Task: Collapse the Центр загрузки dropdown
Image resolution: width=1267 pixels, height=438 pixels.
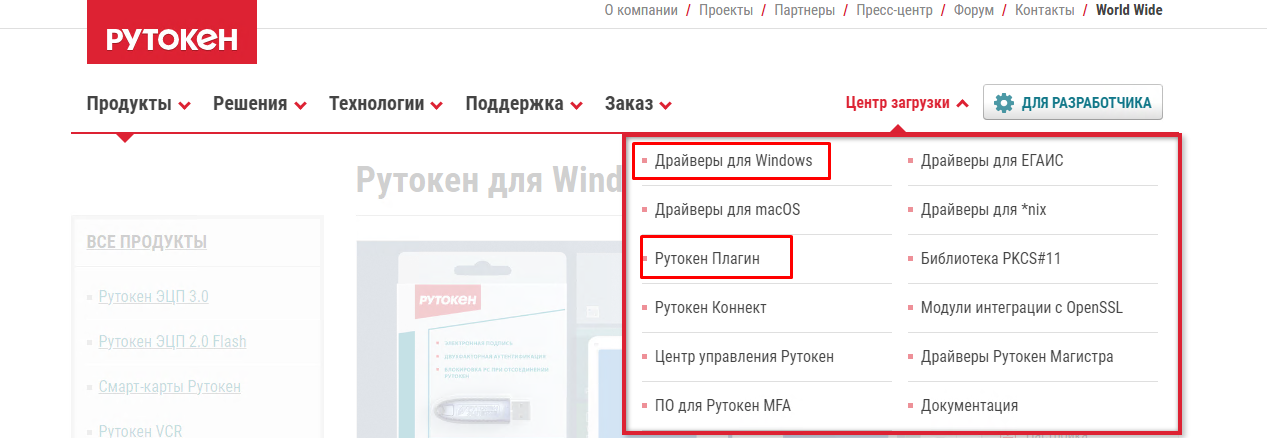Action: (x=962, y=103)
